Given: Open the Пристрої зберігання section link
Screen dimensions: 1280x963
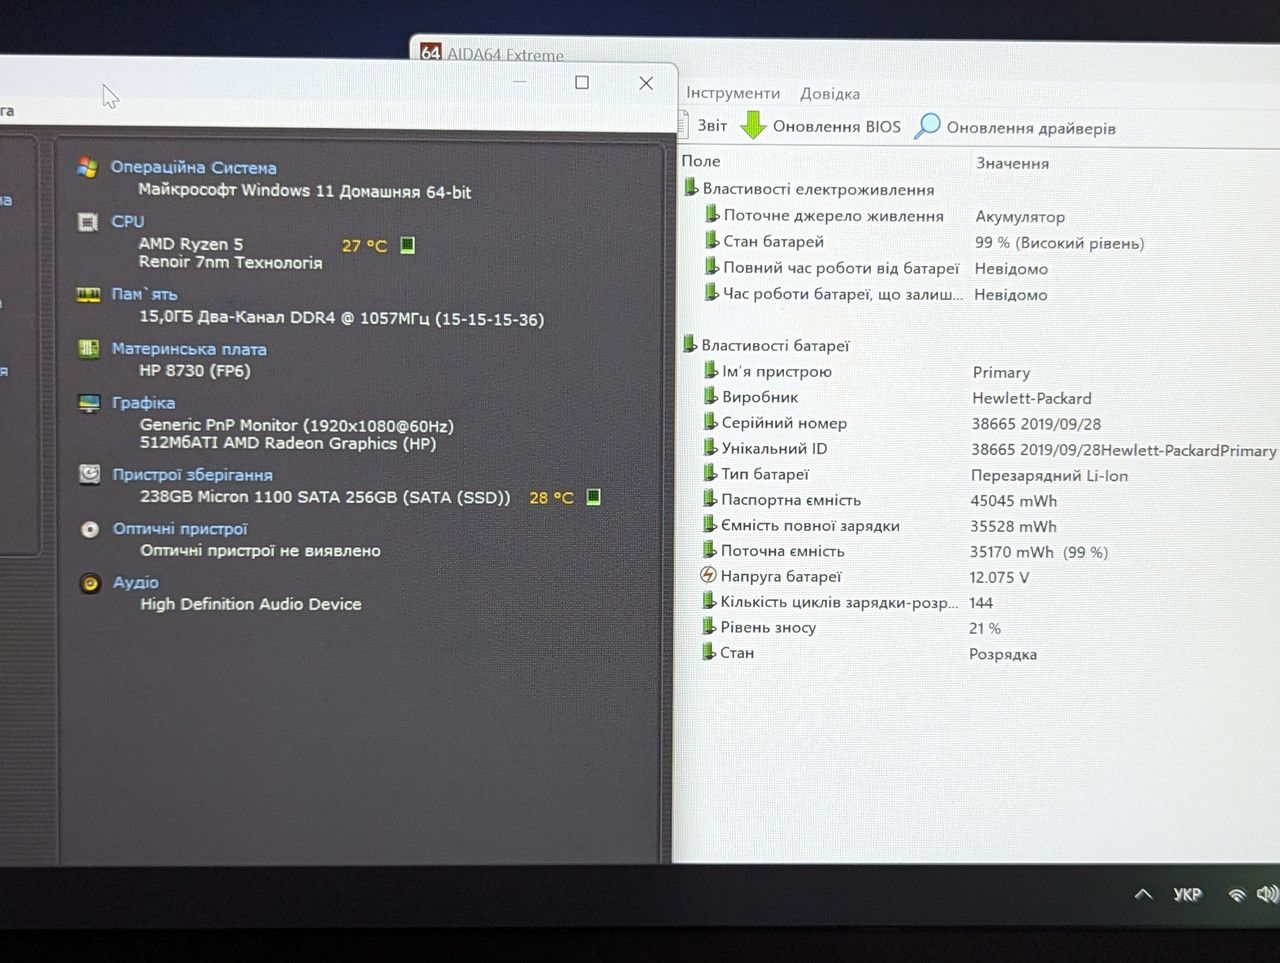Looking at the screenshot, I should click(x=192, y=475).
